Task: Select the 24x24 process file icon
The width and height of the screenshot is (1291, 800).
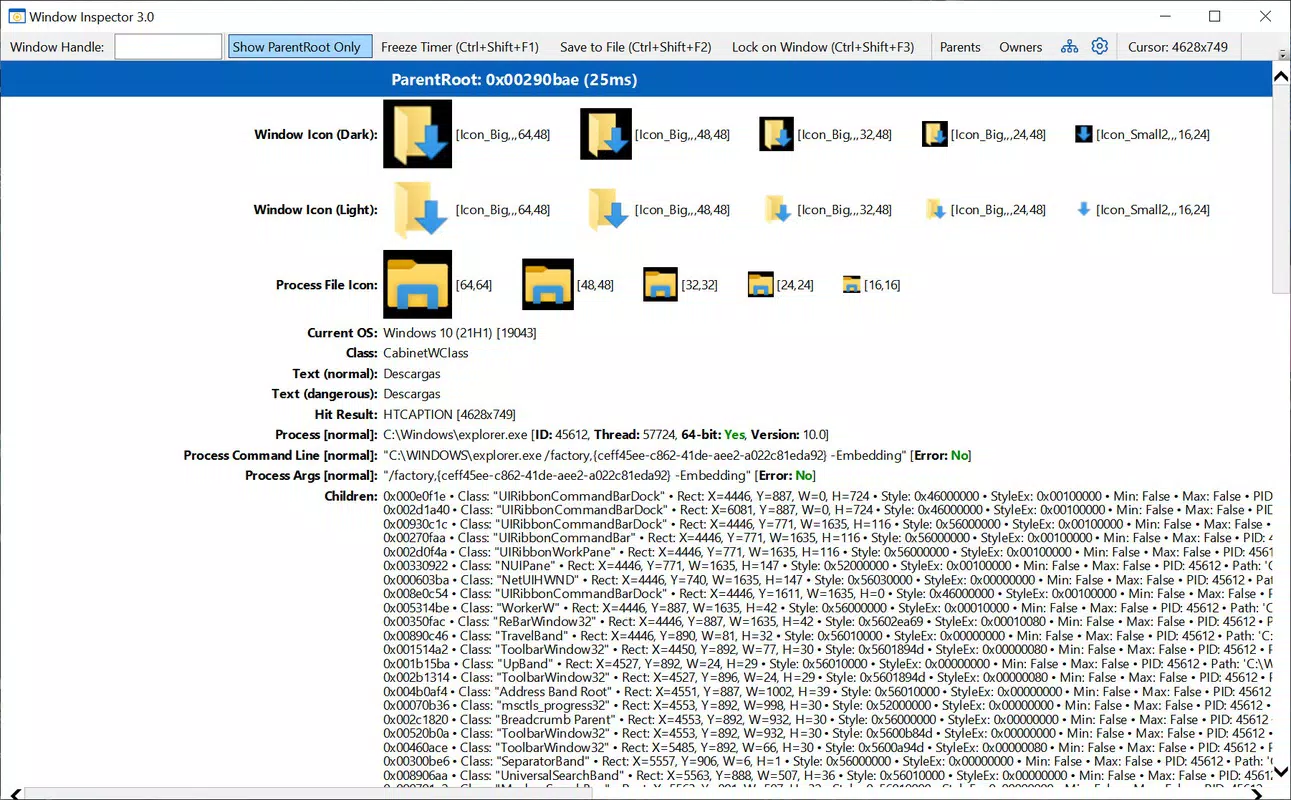Action: coord(761,284)
